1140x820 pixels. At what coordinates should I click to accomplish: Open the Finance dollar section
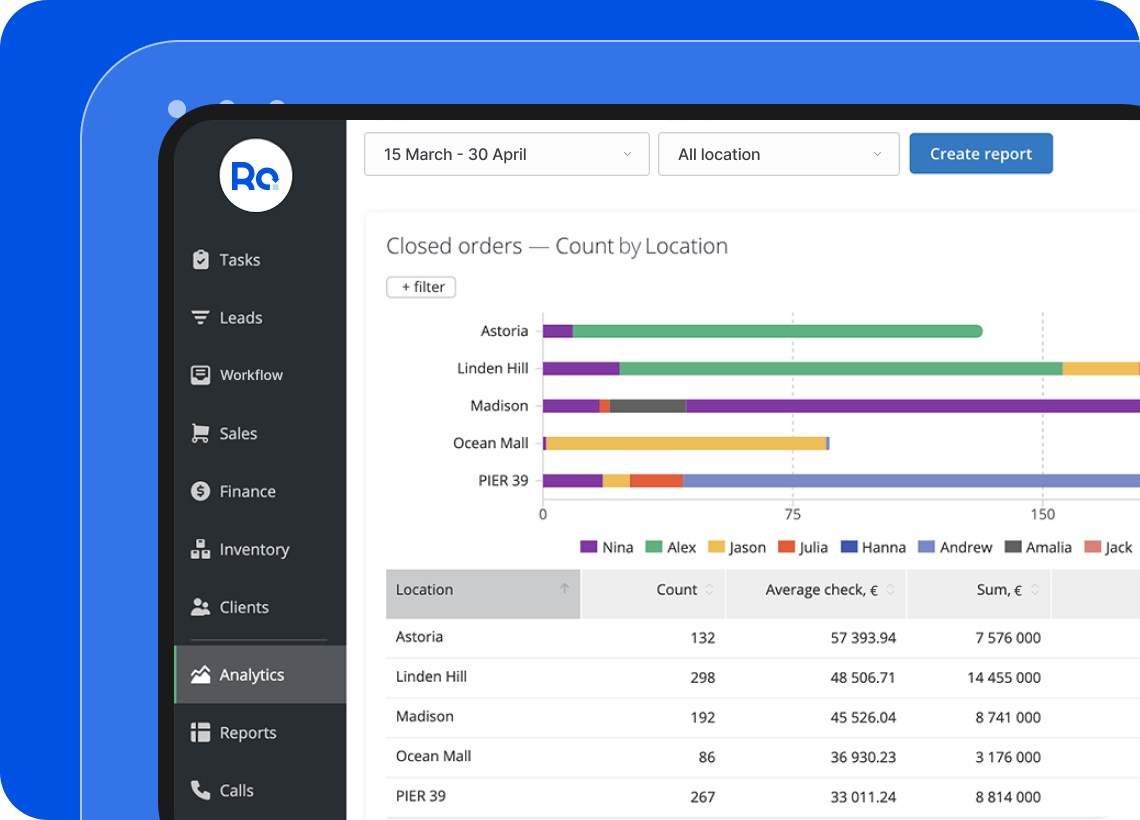[x=248, y=491]
